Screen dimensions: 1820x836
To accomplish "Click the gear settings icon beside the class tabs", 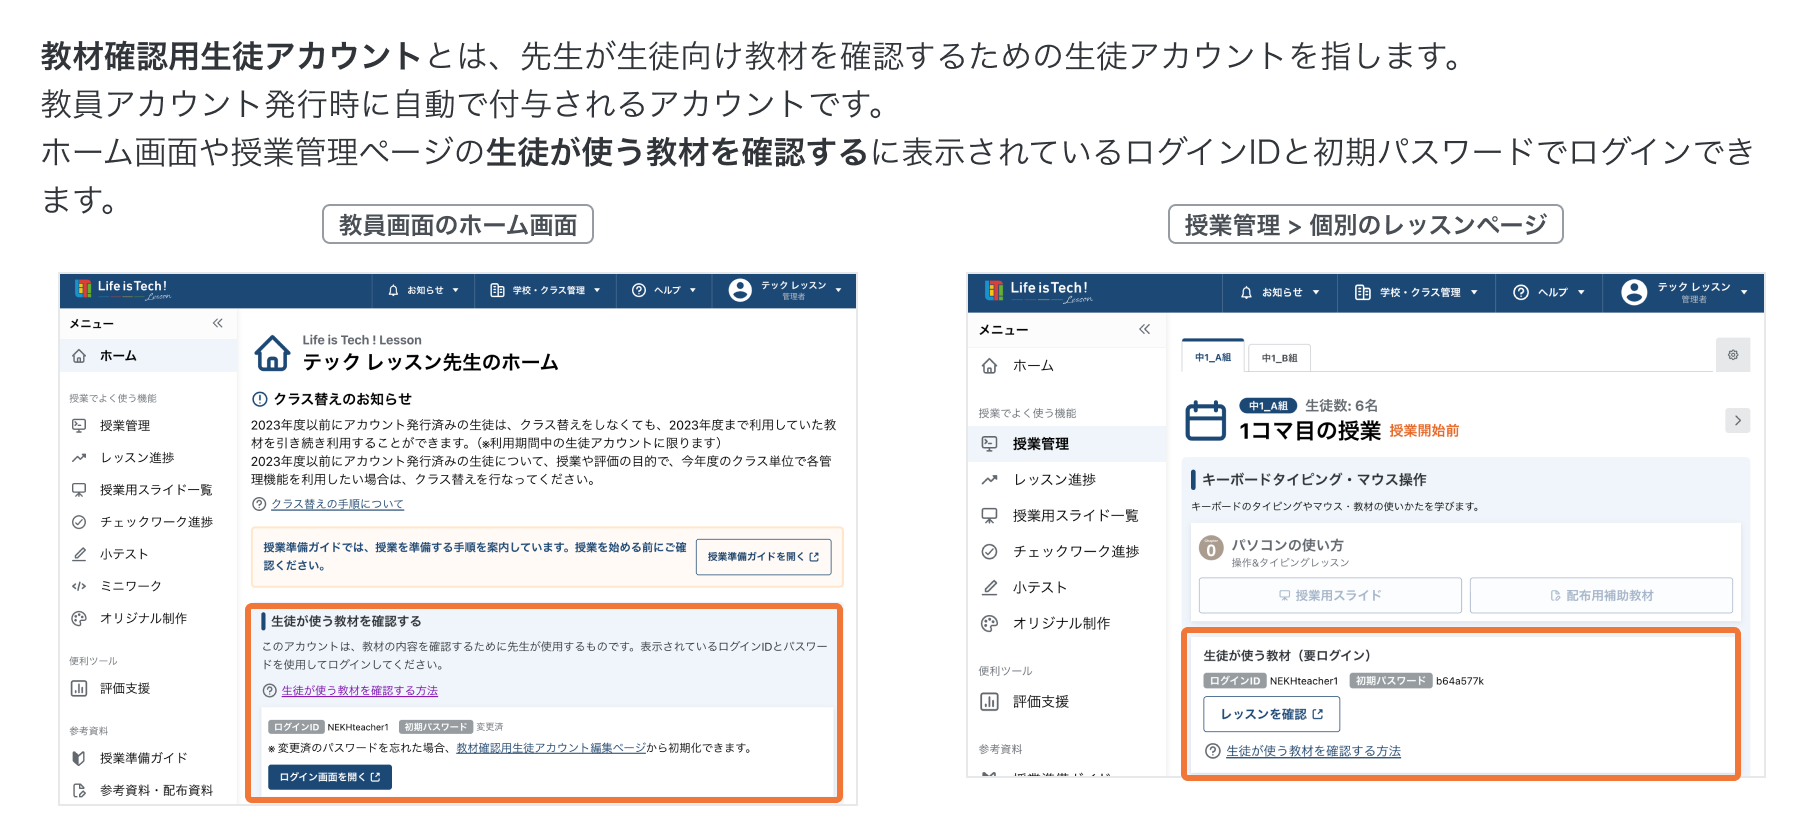I will tap(1733, 355).
